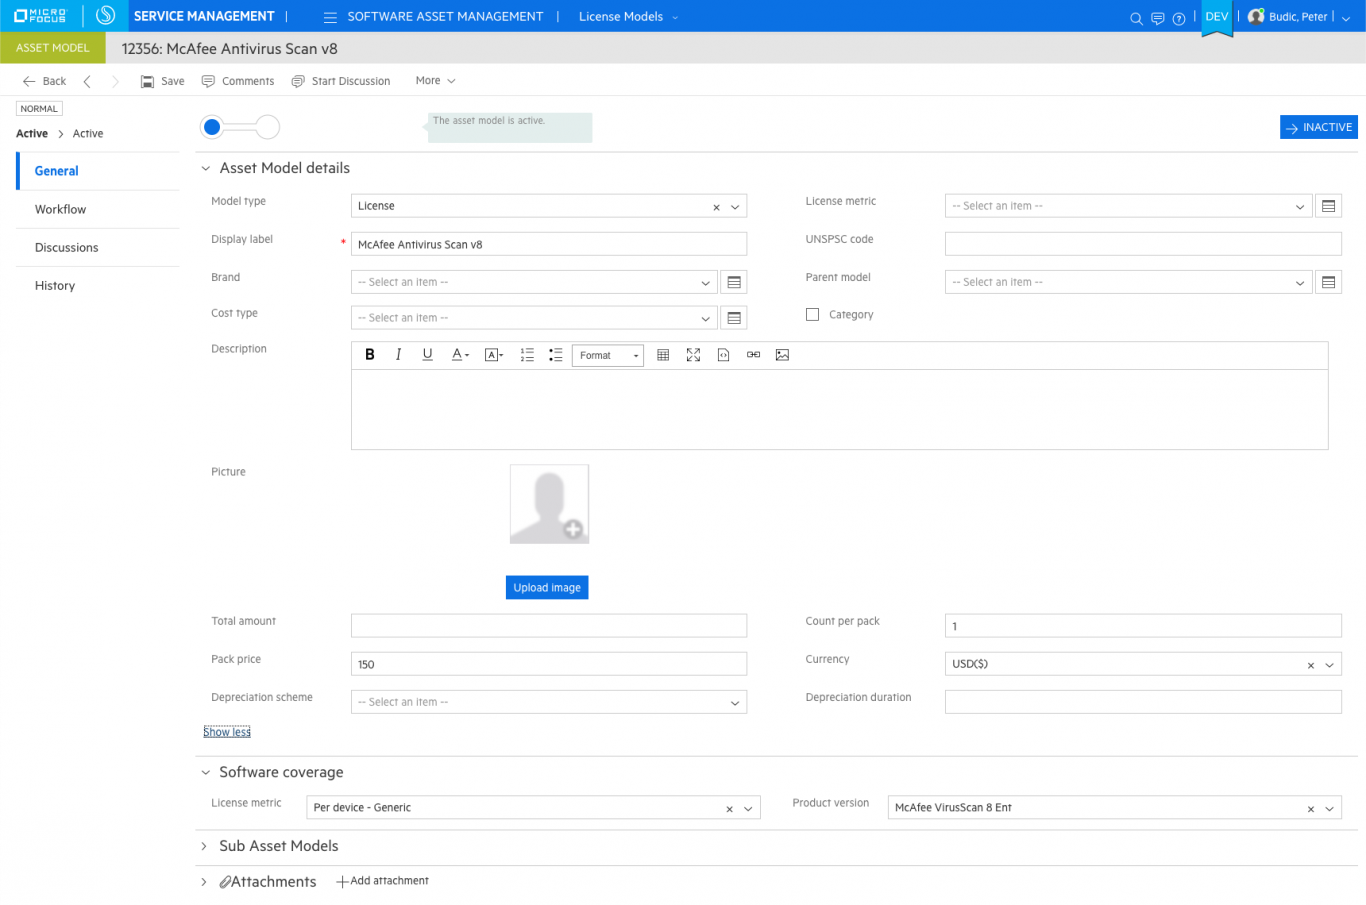Open License metric lookup list icon

[x=1328, y=206]
